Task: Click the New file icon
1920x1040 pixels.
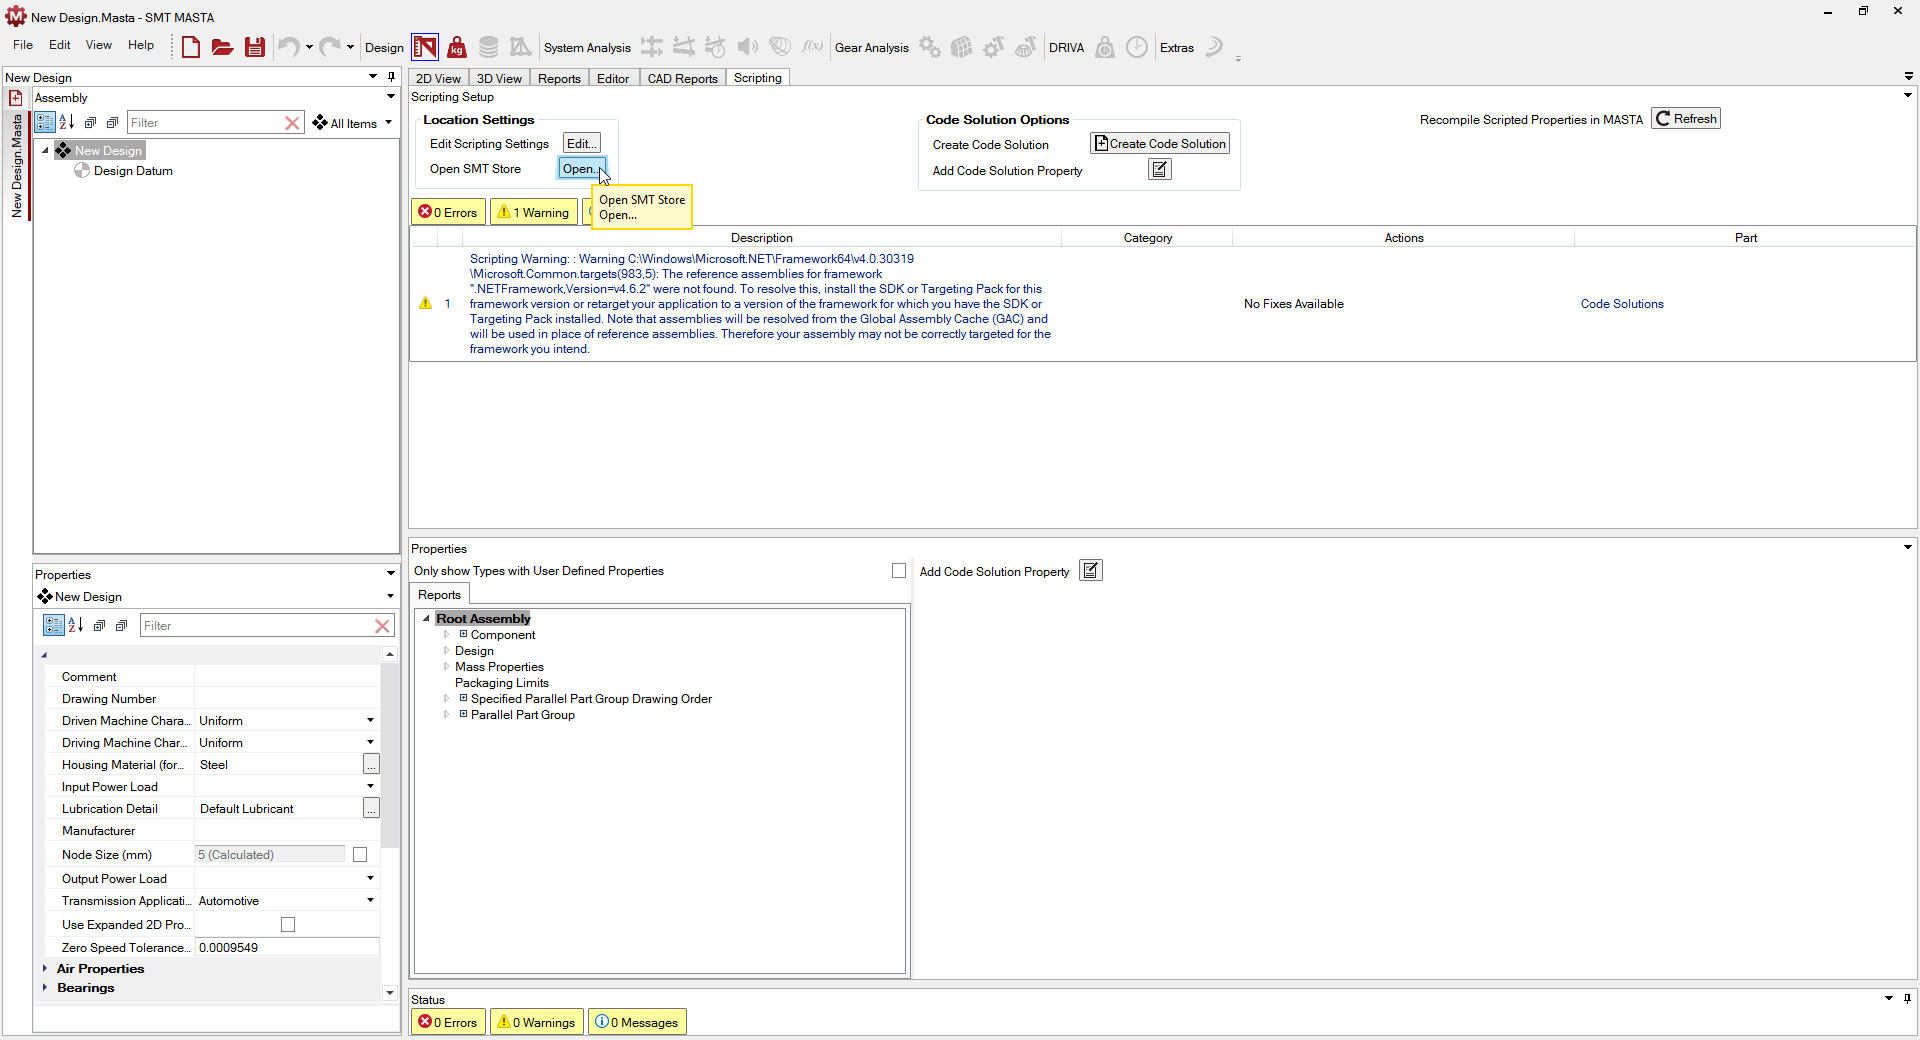Action: (x=191, y=47)
